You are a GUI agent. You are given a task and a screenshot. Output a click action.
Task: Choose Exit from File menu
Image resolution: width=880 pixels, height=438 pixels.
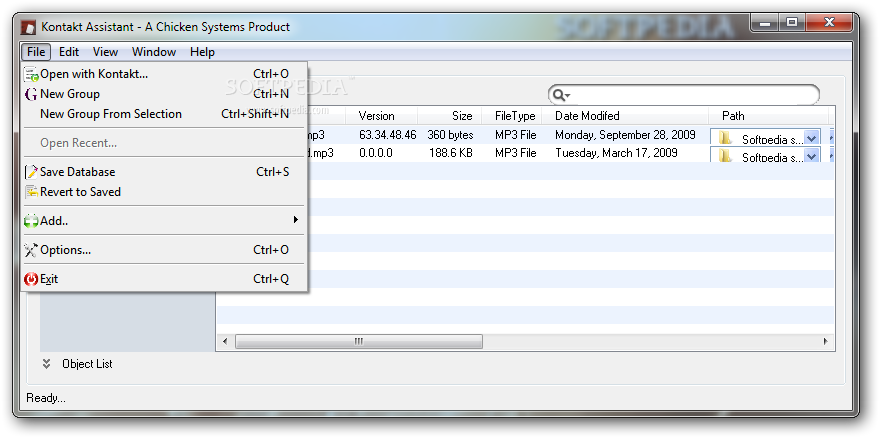point(164,279)
